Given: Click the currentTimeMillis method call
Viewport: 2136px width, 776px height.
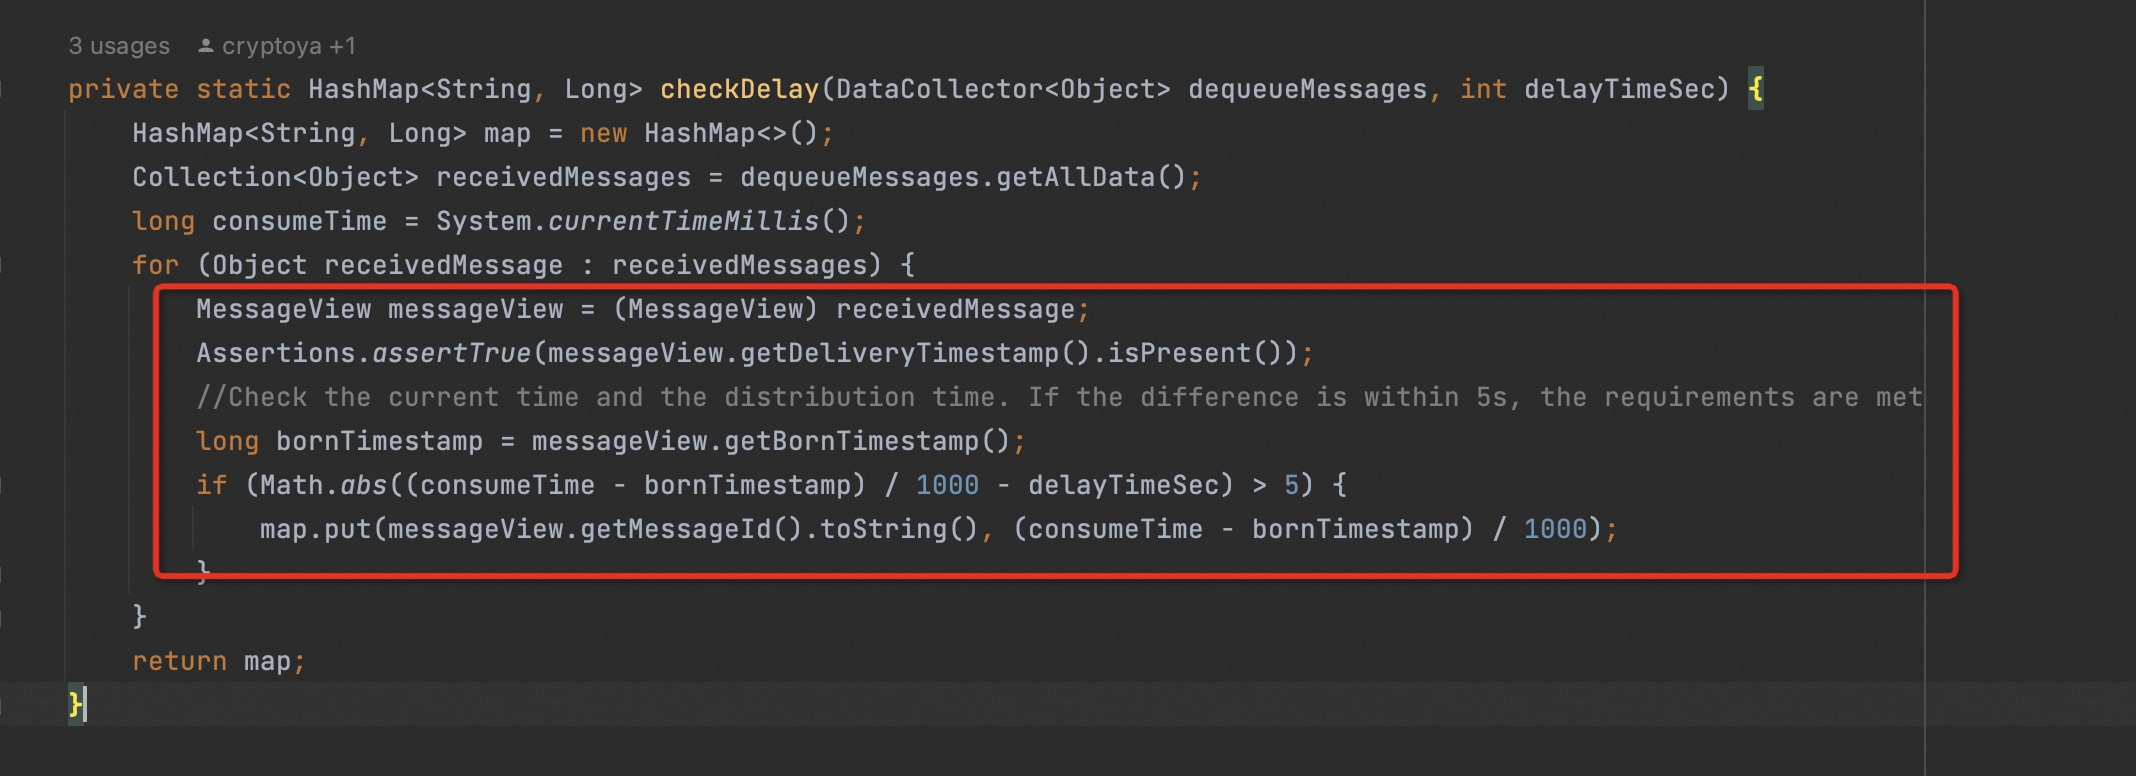Looking at the screenshot, I should [x=683, y=221].
